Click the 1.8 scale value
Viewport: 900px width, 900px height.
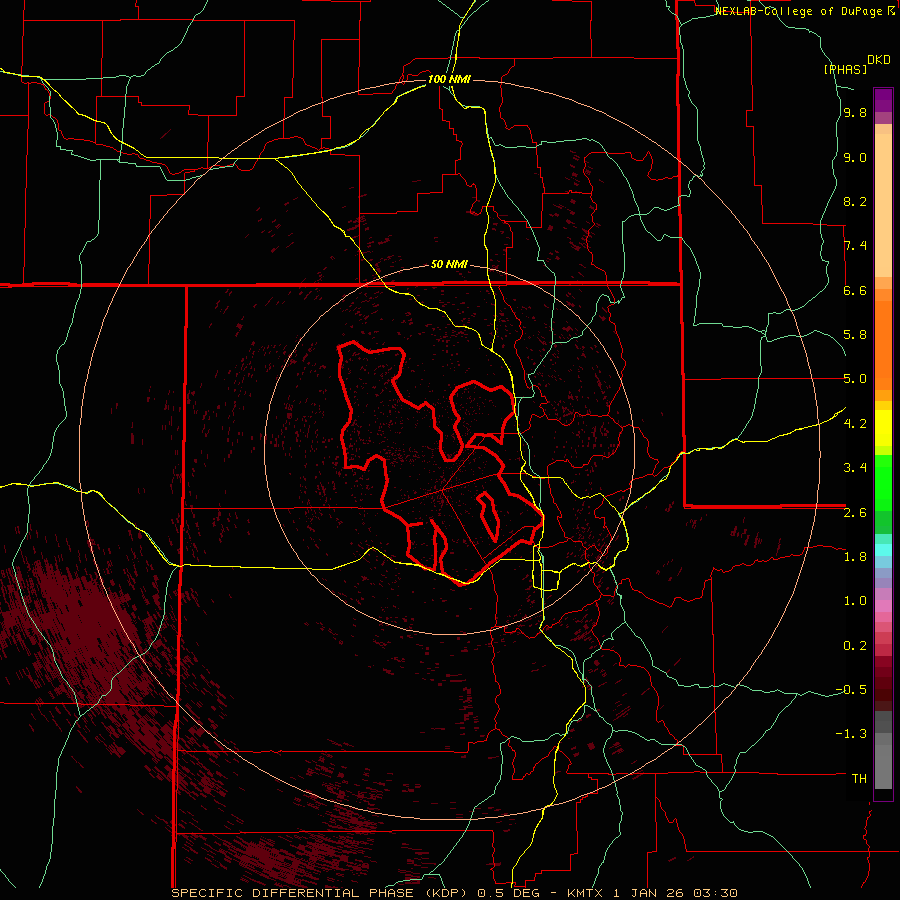click(855, 557)
